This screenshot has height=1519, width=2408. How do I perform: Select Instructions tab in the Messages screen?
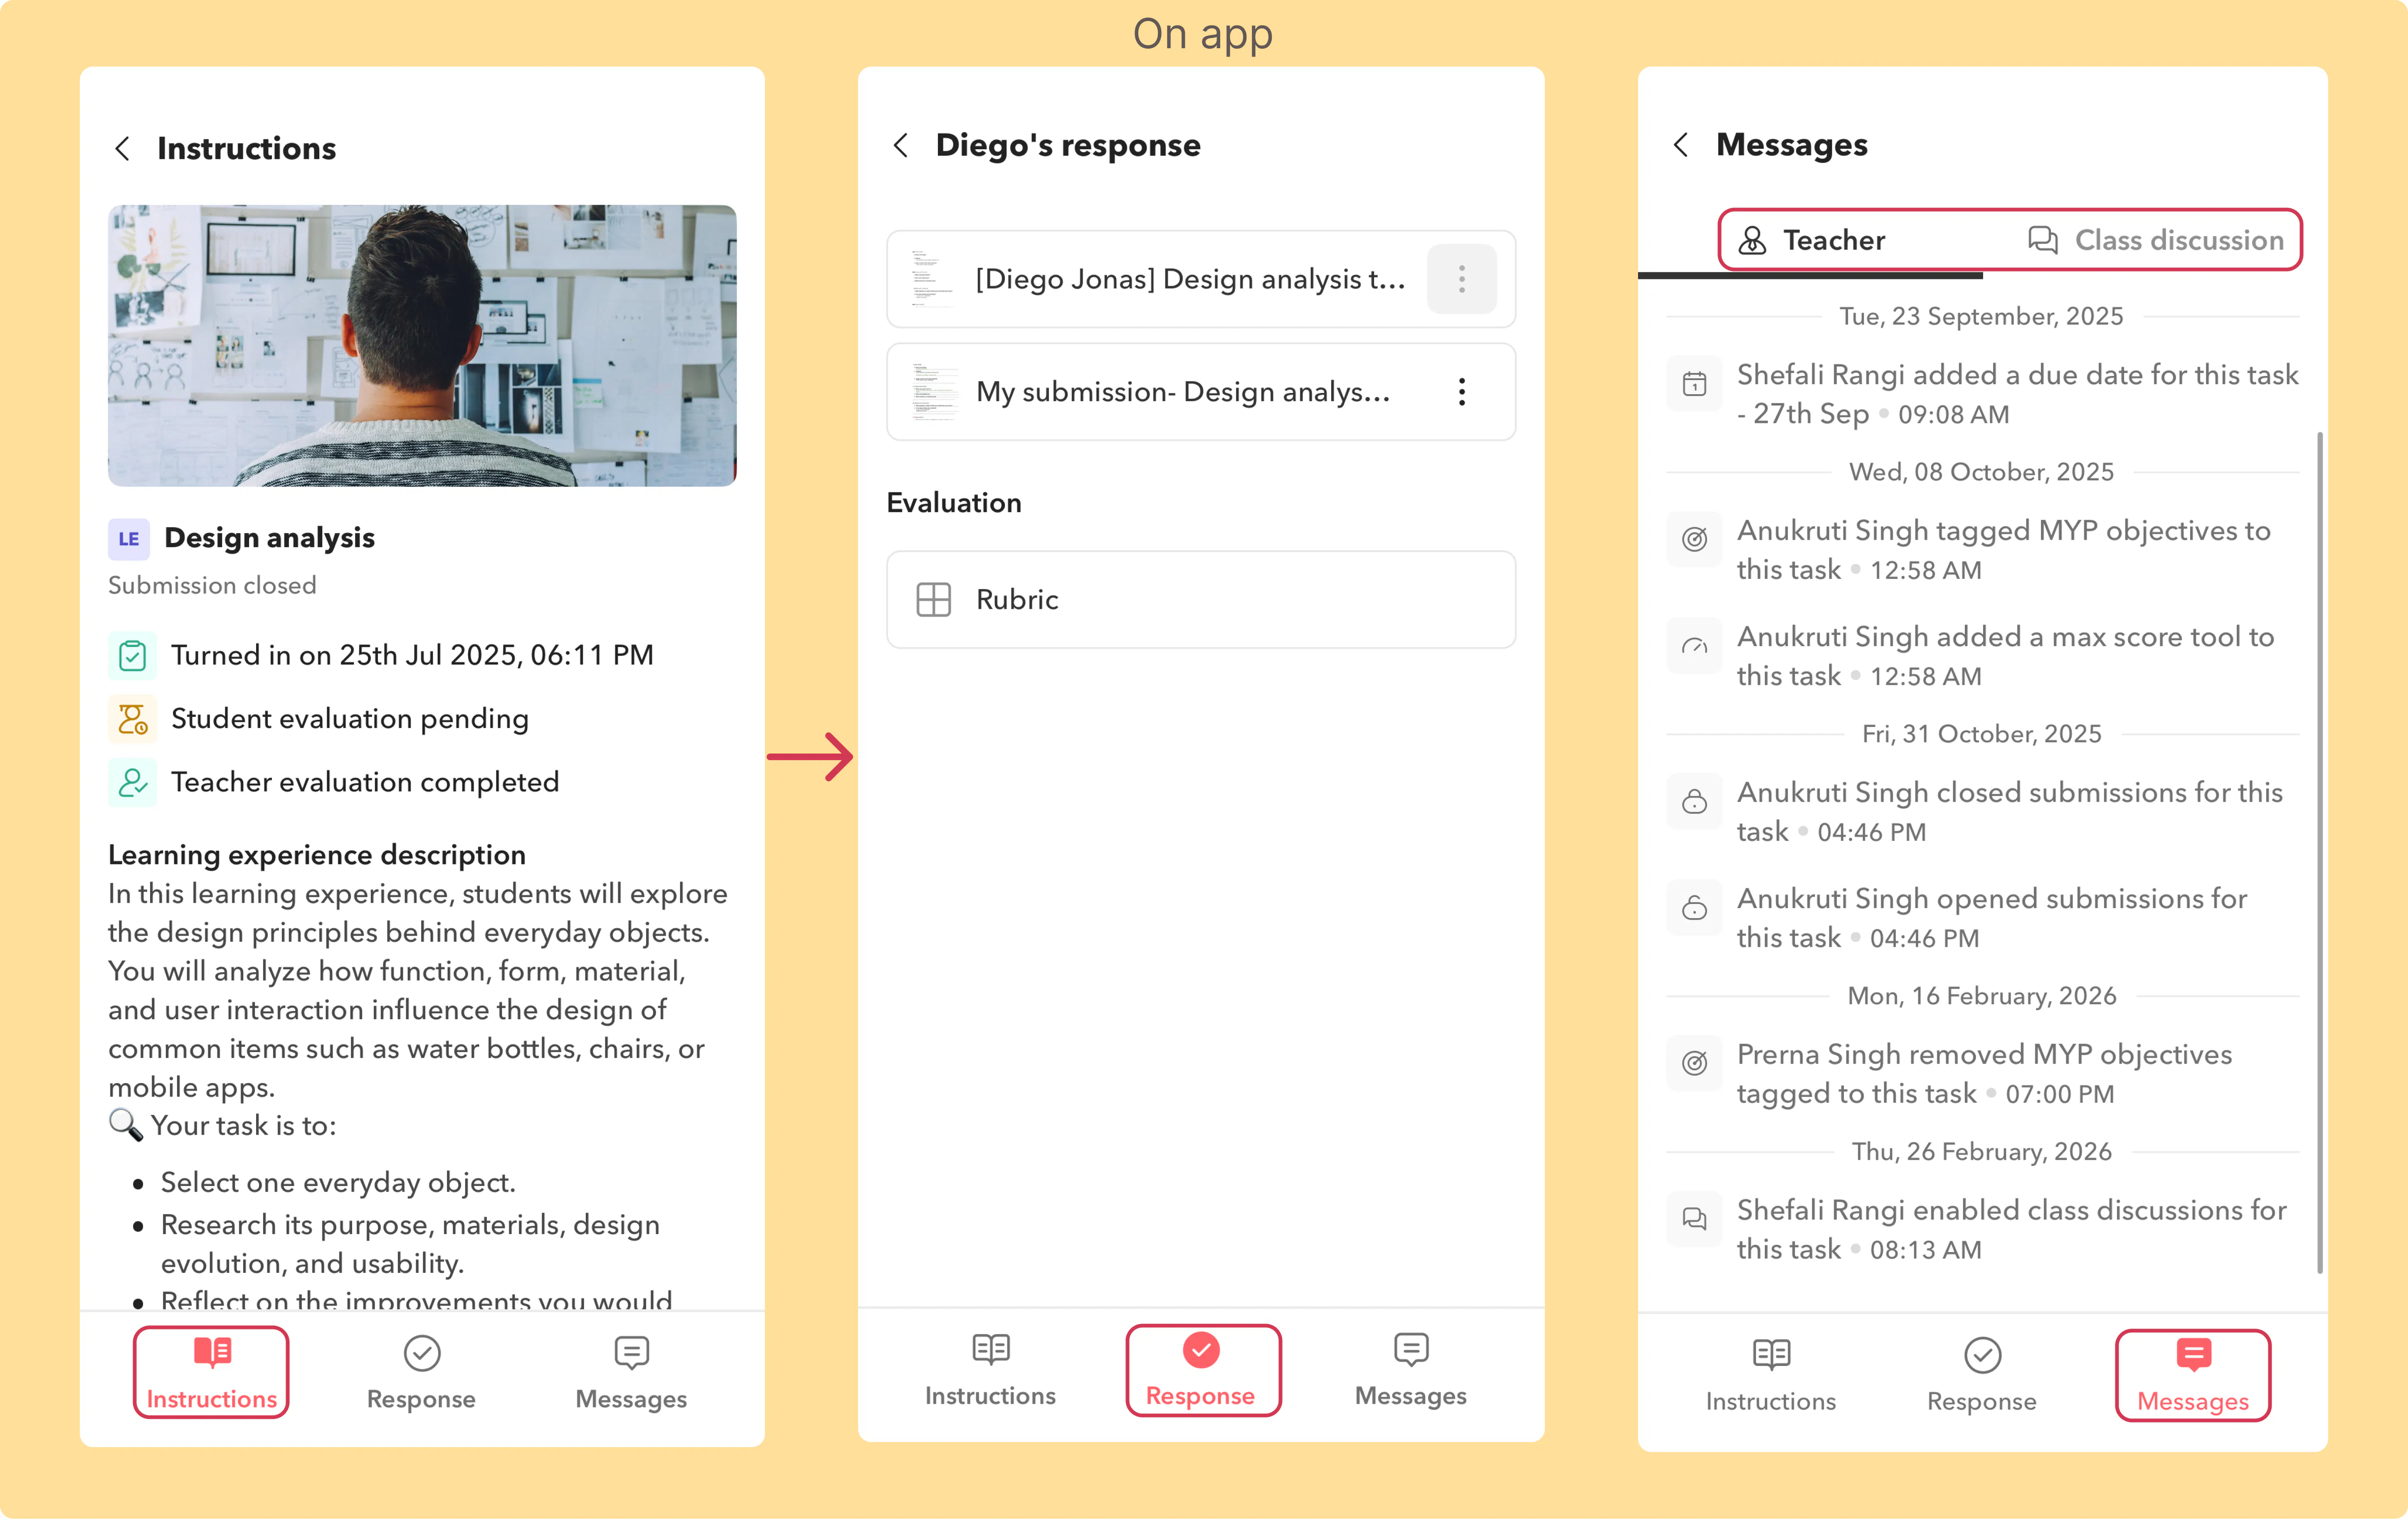(x=1771, y=1375)
